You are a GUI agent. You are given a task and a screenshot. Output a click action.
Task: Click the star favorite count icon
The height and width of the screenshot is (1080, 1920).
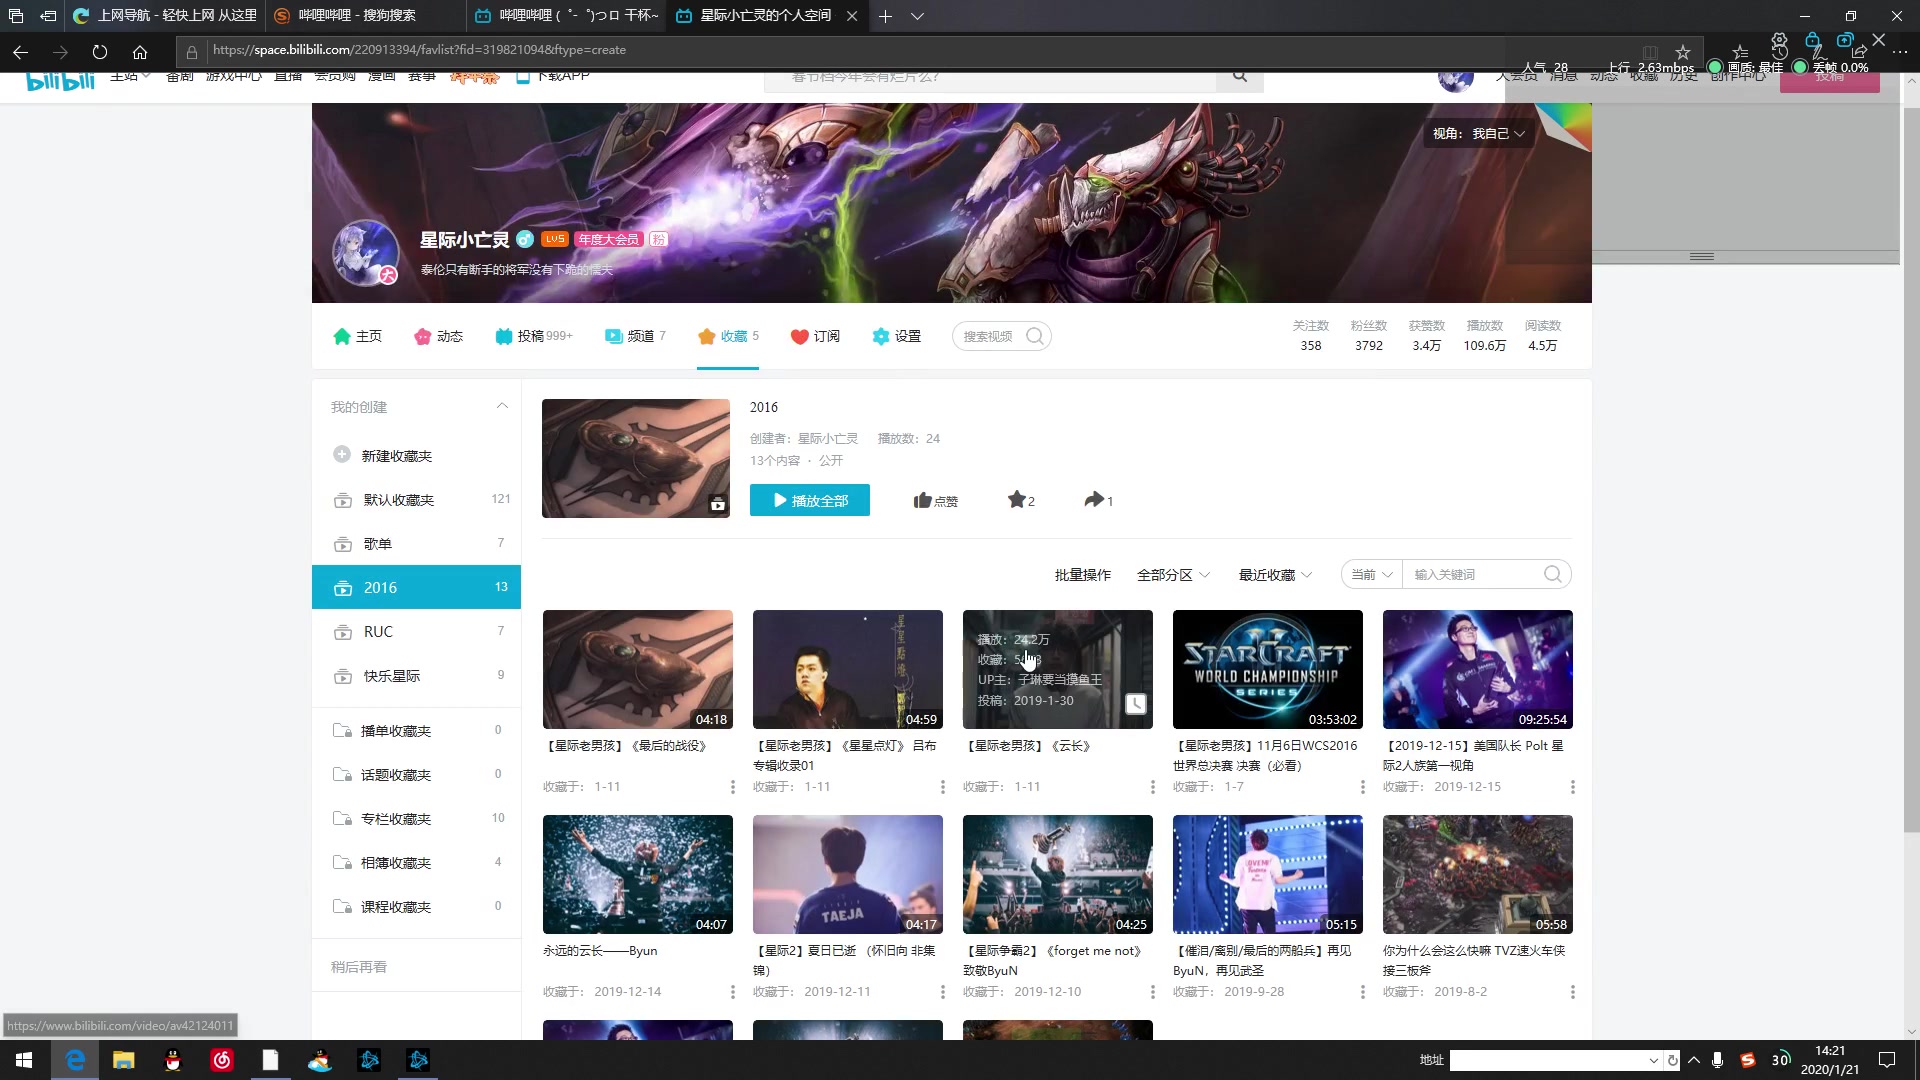click(1016, 499)
